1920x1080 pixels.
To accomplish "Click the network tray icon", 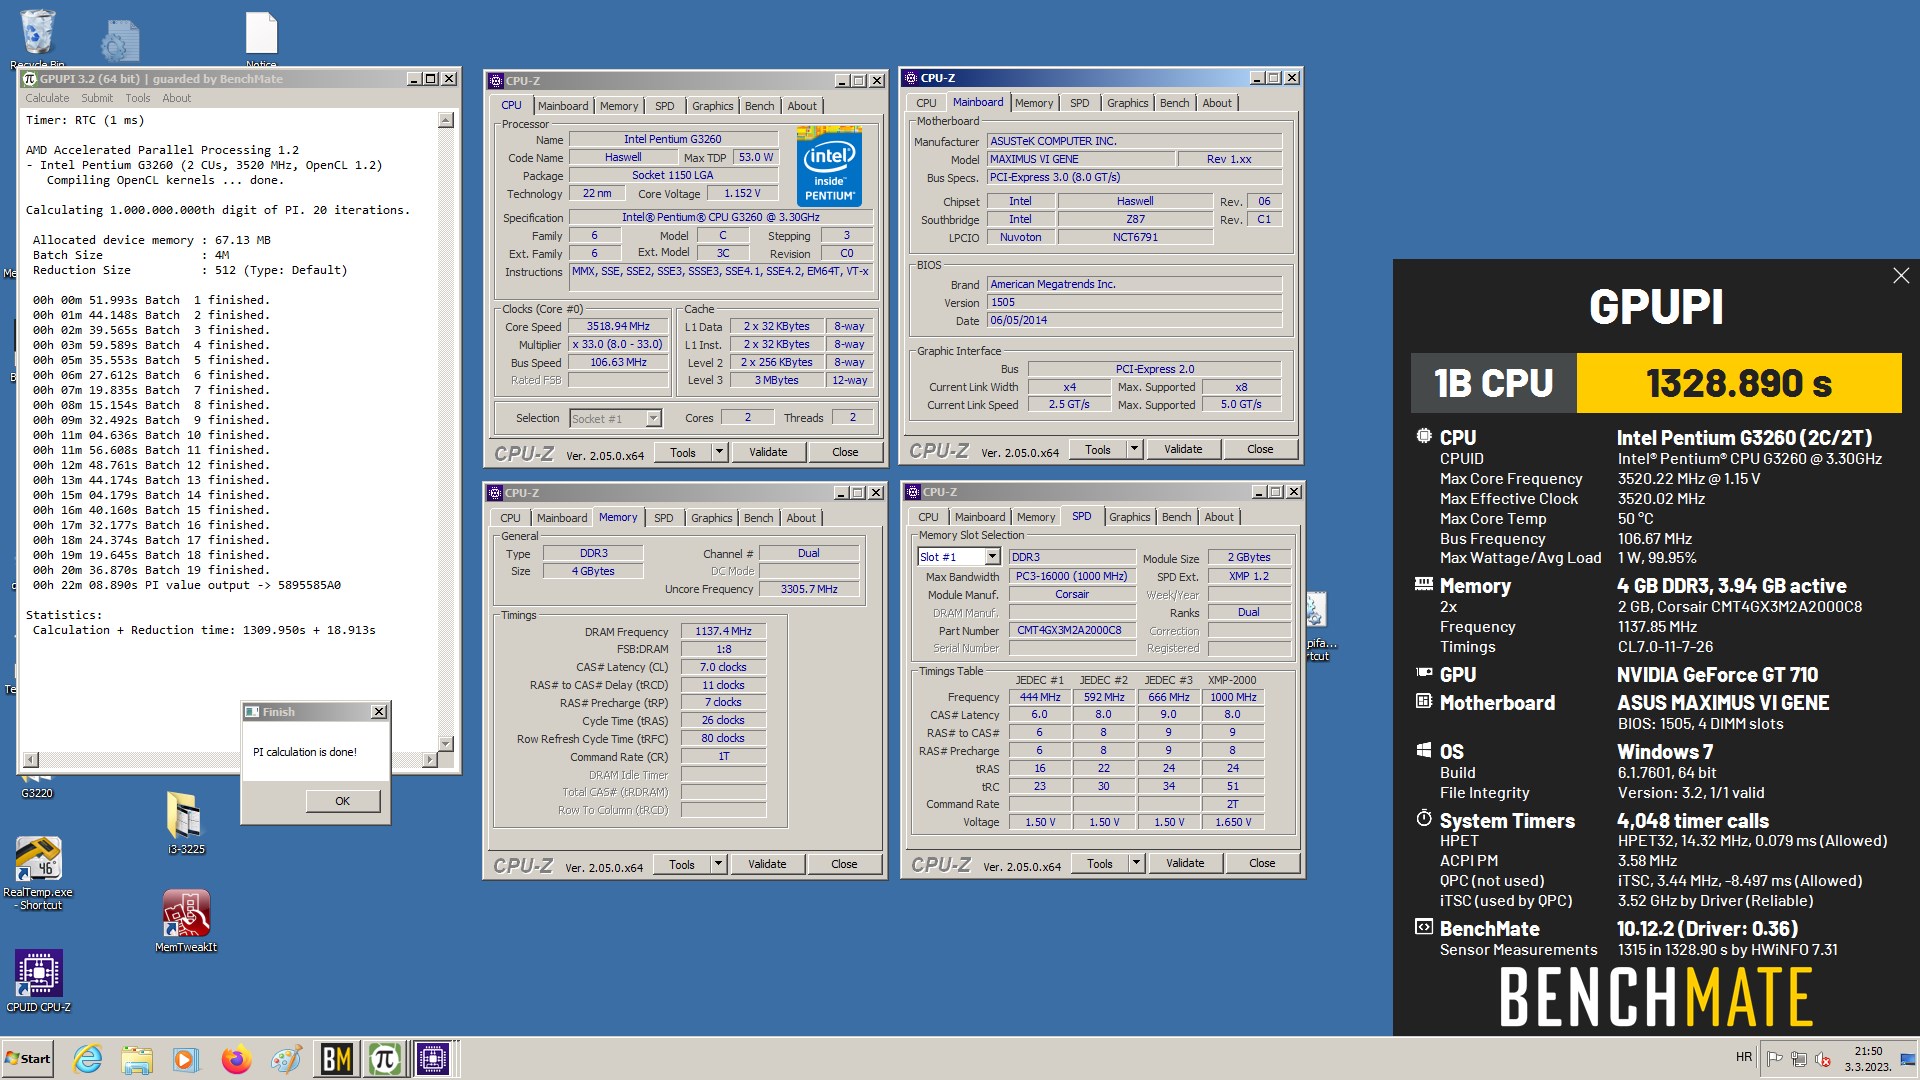I will pyautogui.click(x=1799, y=1059).
